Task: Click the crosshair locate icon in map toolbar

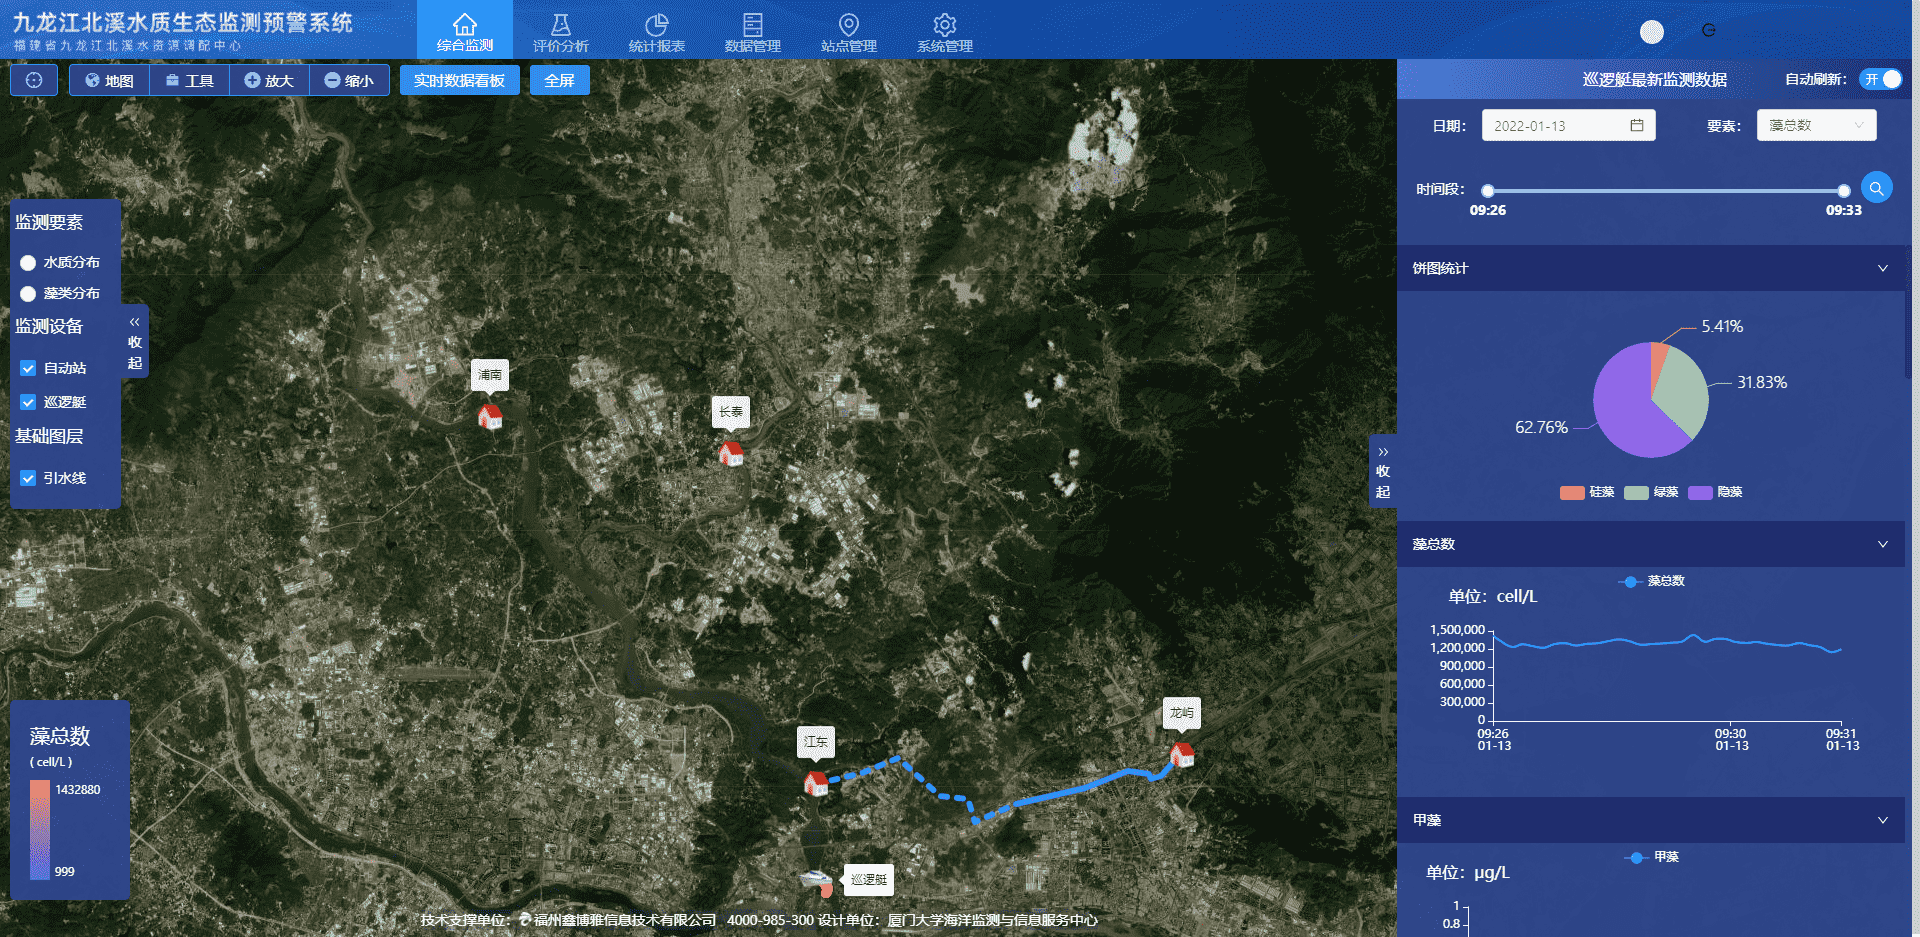Action: point(34,80)
